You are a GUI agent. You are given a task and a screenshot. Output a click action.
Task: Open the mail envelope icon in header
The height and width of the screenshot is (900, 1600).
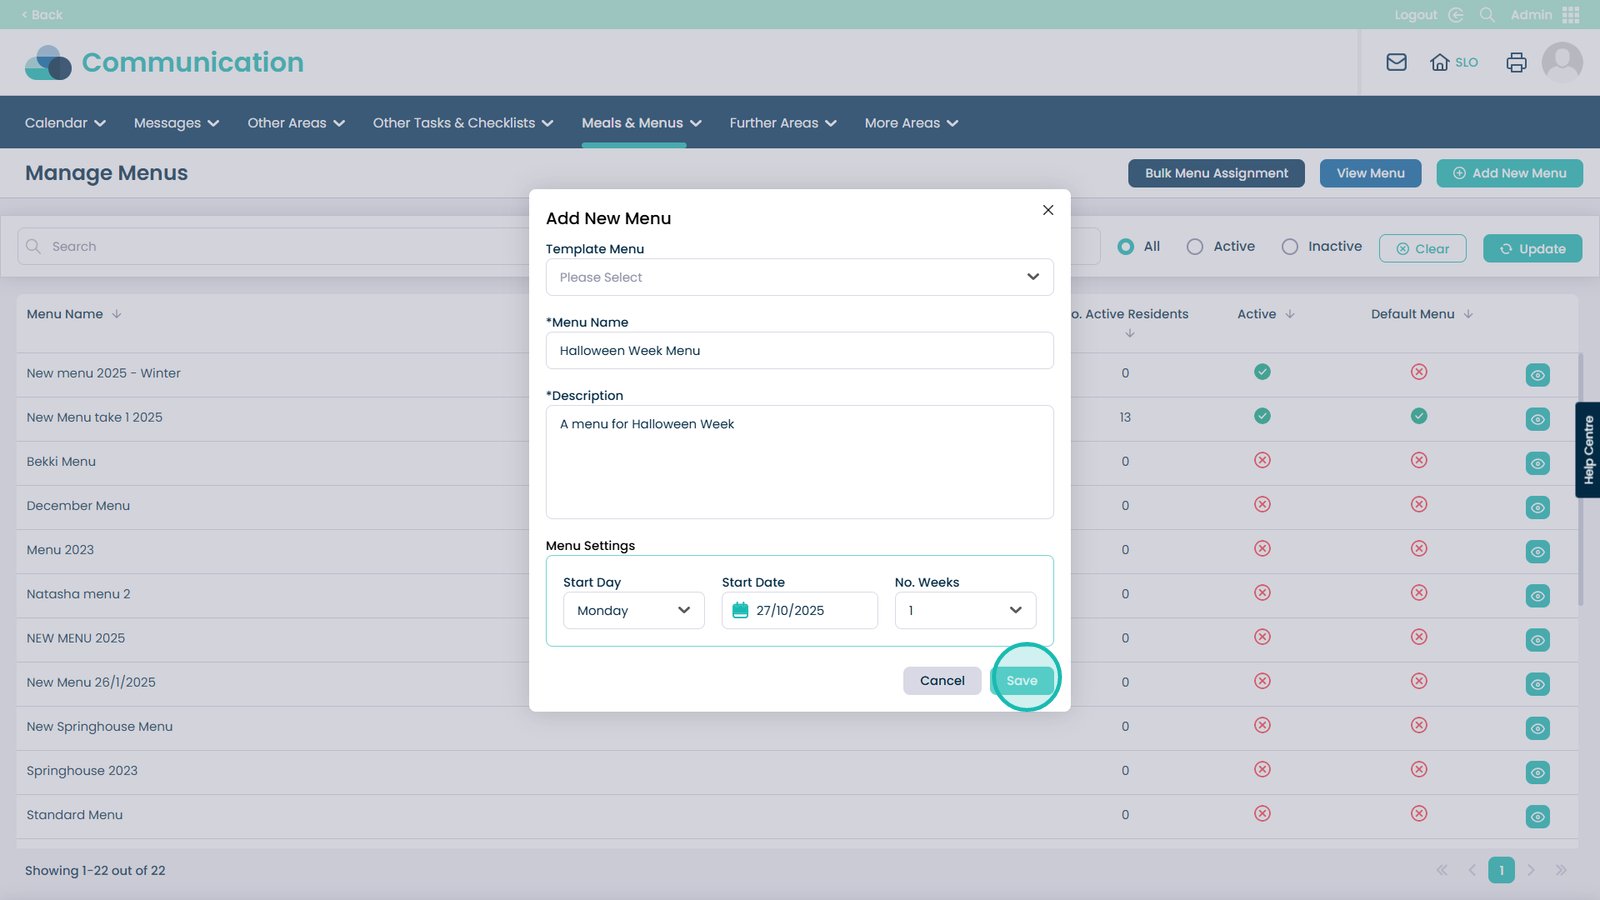coord(1396,62)
